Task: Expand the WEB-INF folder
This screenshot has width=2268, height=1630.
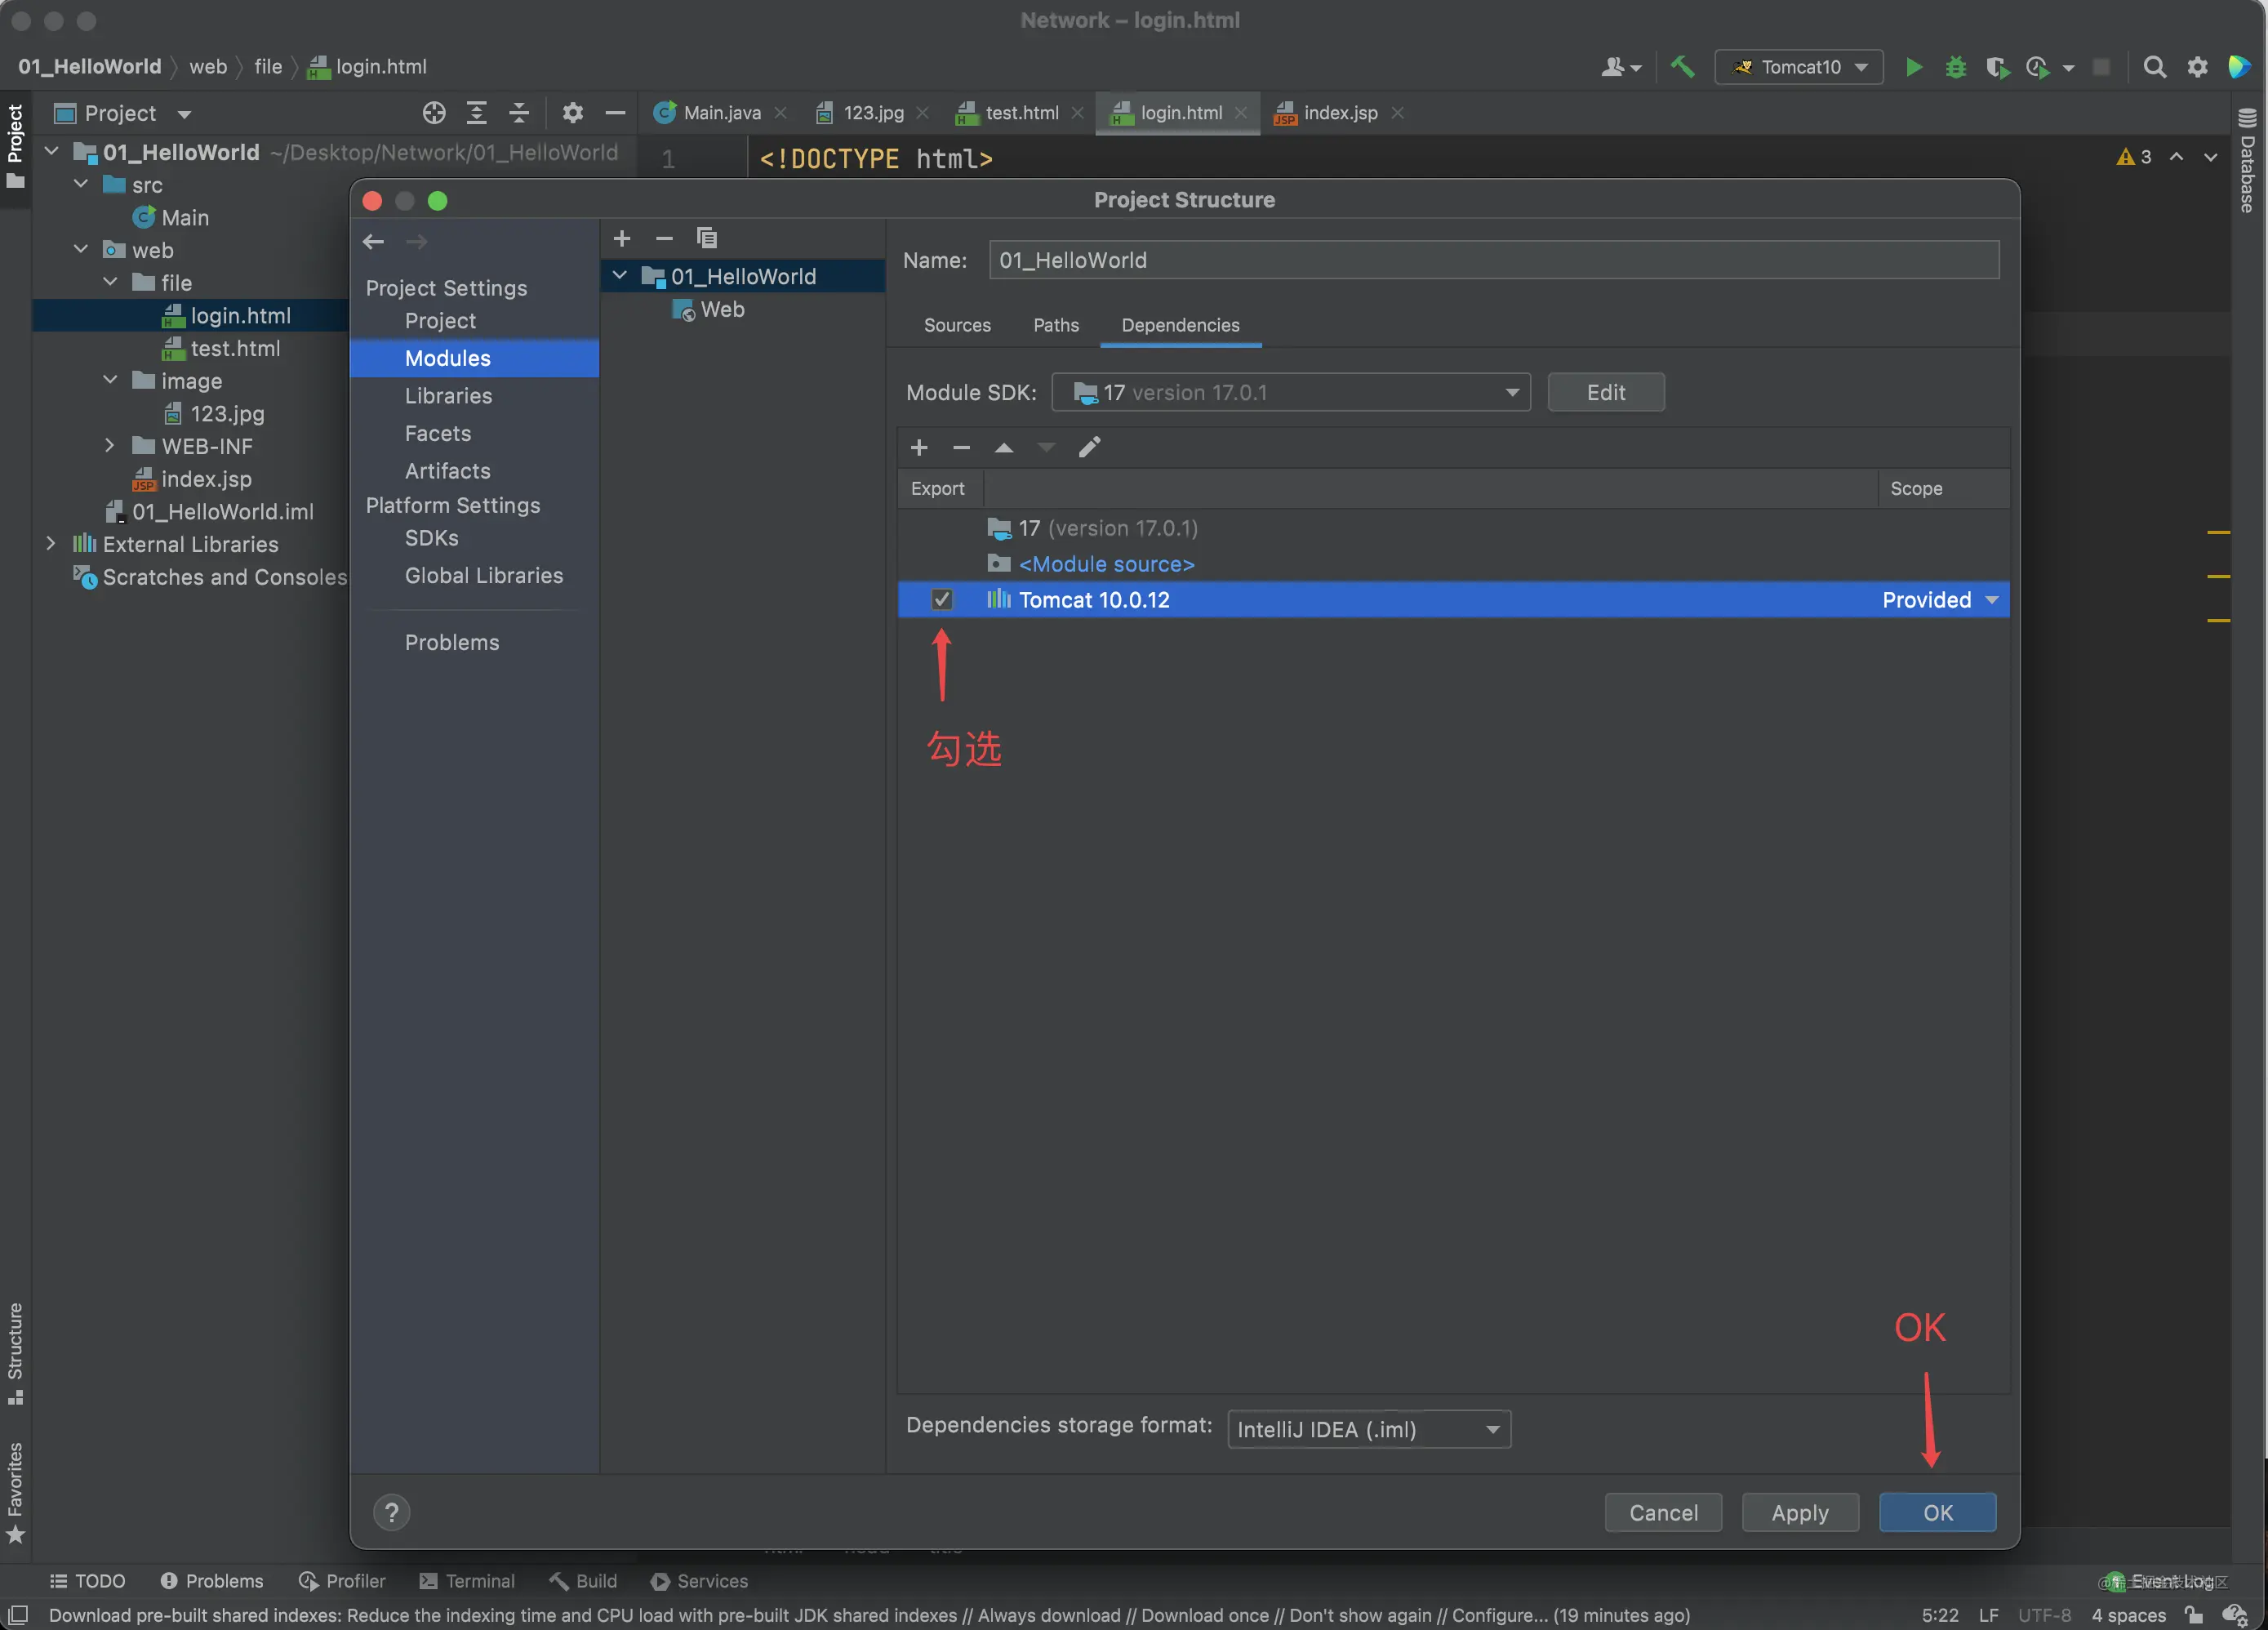Action: pyautogui.click(x=110, y=446)
